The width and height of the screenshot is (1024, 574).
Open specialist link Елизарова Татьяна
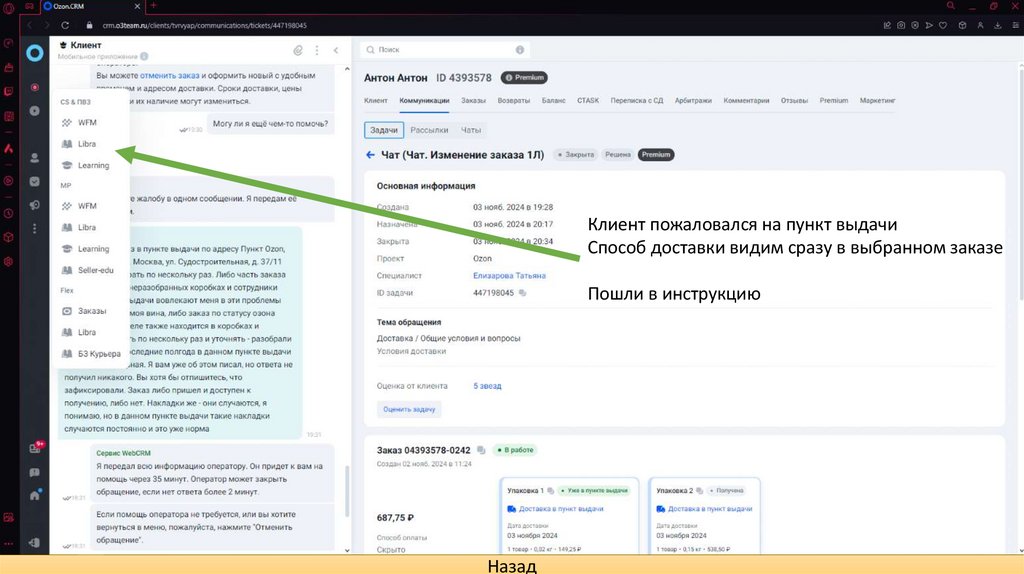coord(509,276)
